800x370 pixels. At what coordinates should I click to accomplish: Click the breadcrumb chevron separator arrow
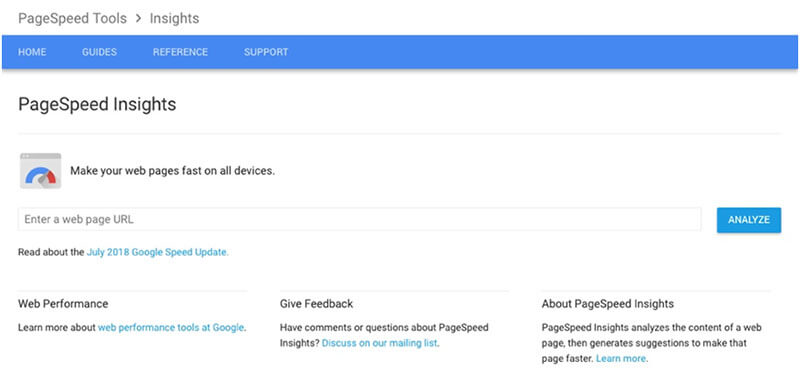[x=138, y=19]
